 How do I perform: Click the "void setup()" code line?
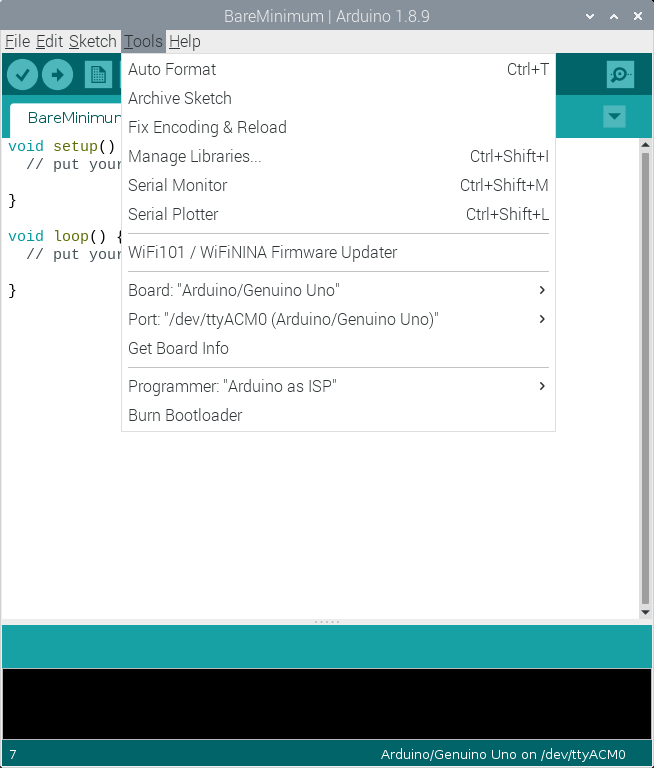[62, 146]
